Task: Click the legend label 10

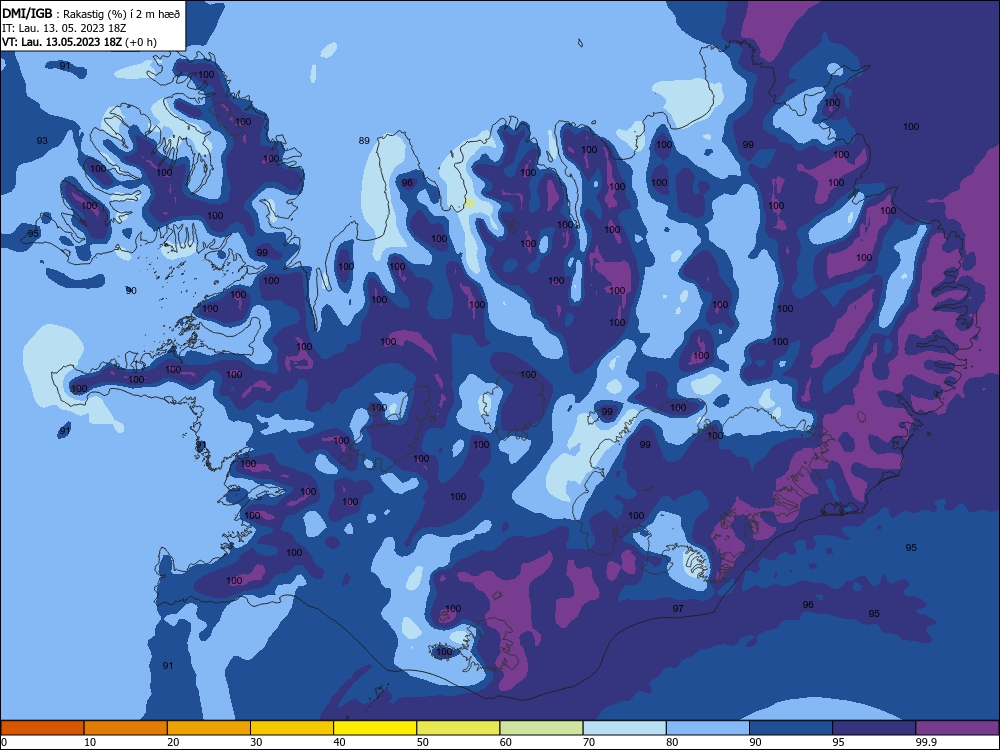Action: [90, 742]
